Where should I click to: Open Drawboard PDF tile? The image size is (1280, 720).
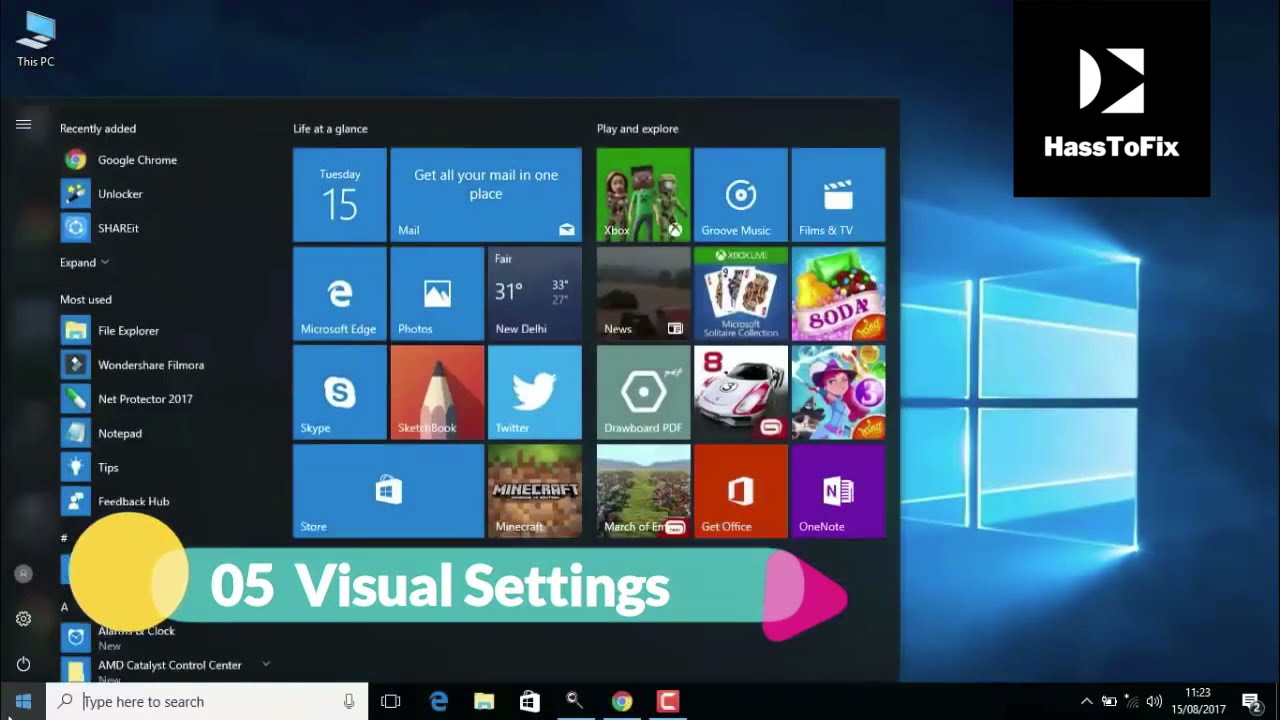(x=643, y=392)
